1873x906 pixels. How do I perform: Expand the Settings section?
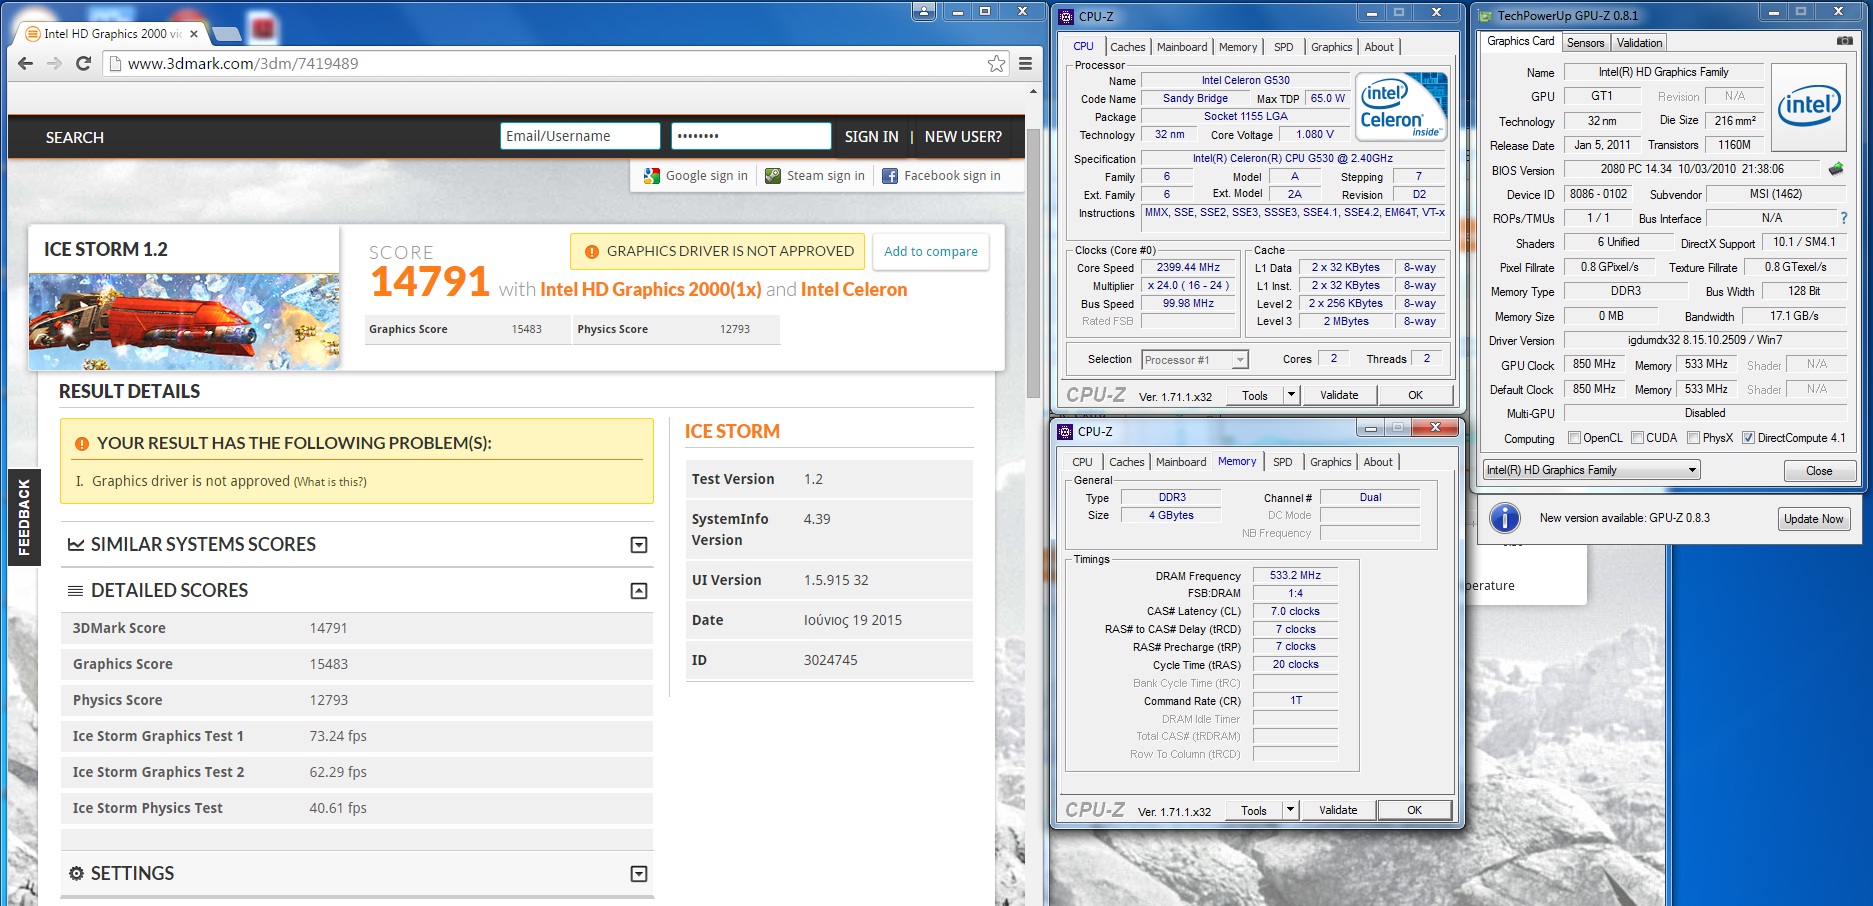point(639,874)
